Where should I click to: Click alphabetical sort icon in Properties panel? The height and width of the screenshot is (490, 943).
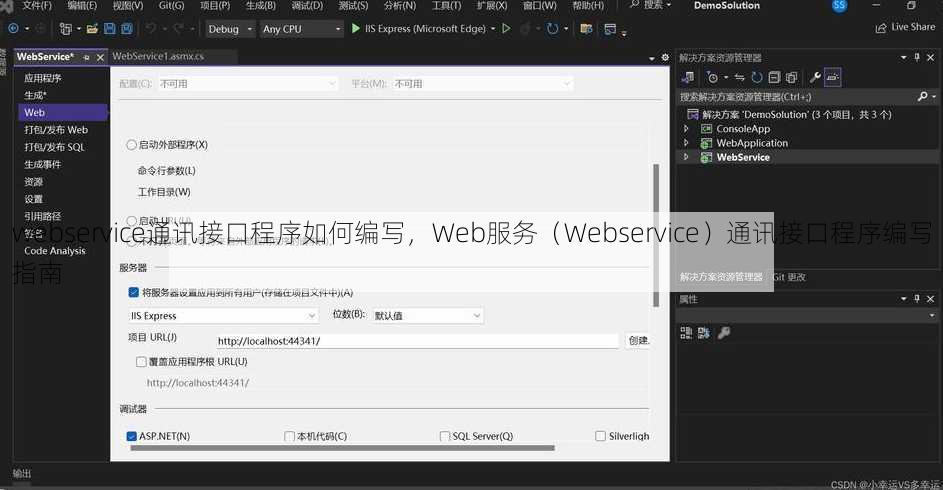704,332
